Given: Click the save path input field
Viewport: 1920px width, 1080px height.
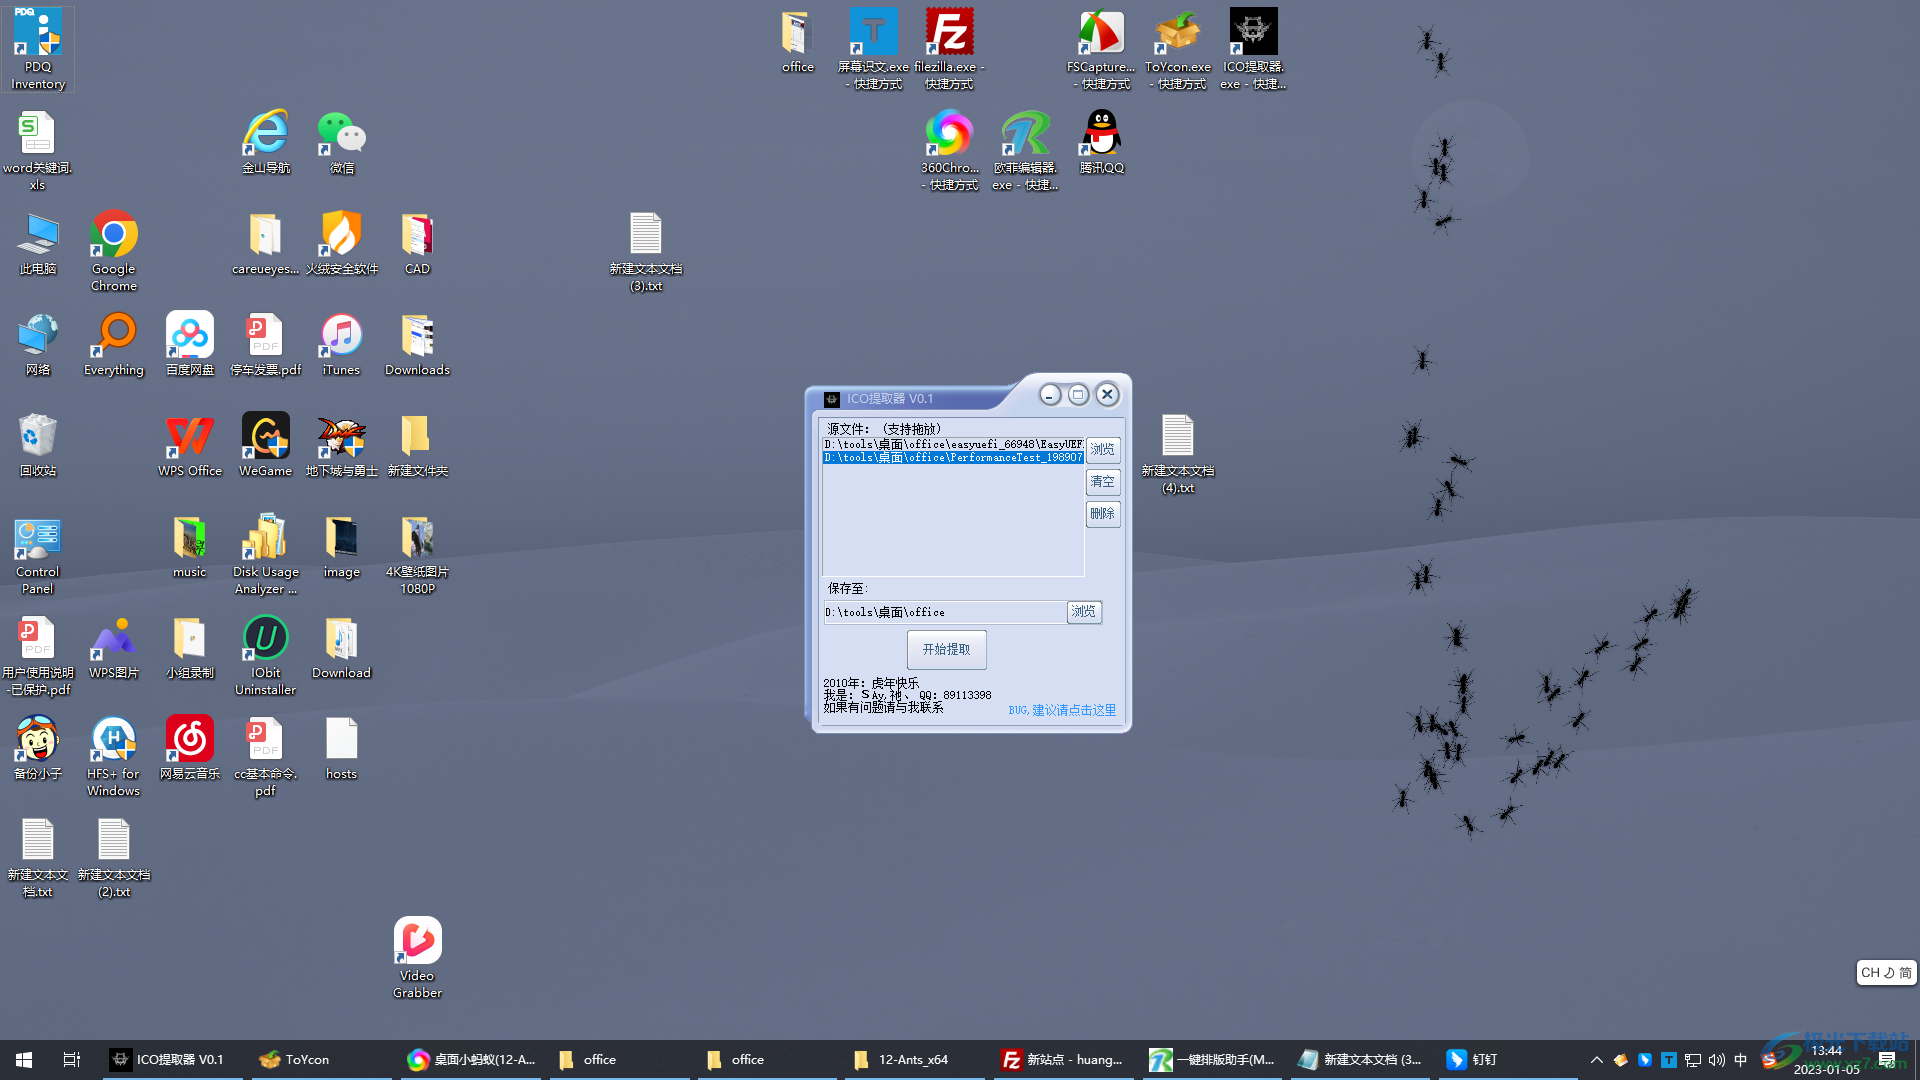Looking at the screenshot, I should [944, 612].
